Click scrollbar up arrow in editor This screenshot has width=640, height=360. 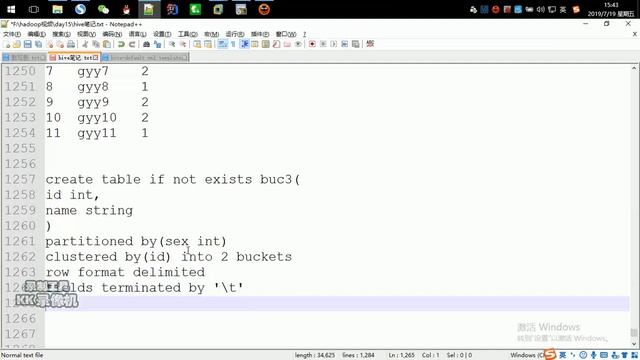tap(634, 69)
